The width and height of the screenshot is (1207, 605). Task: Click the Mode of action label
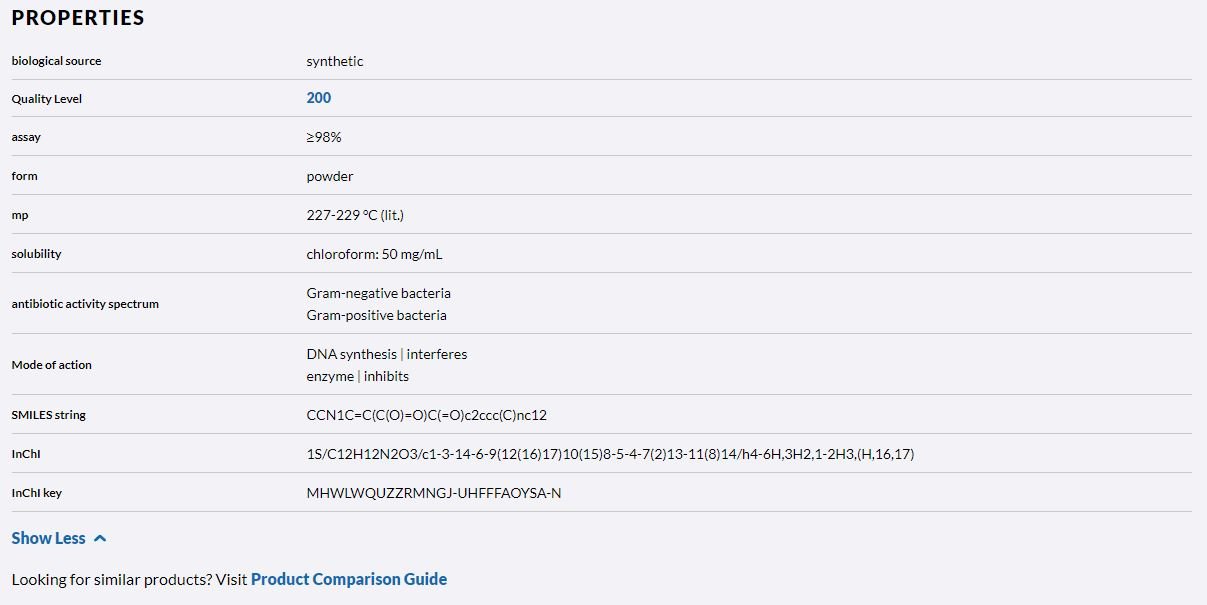[x=51, y=365]
